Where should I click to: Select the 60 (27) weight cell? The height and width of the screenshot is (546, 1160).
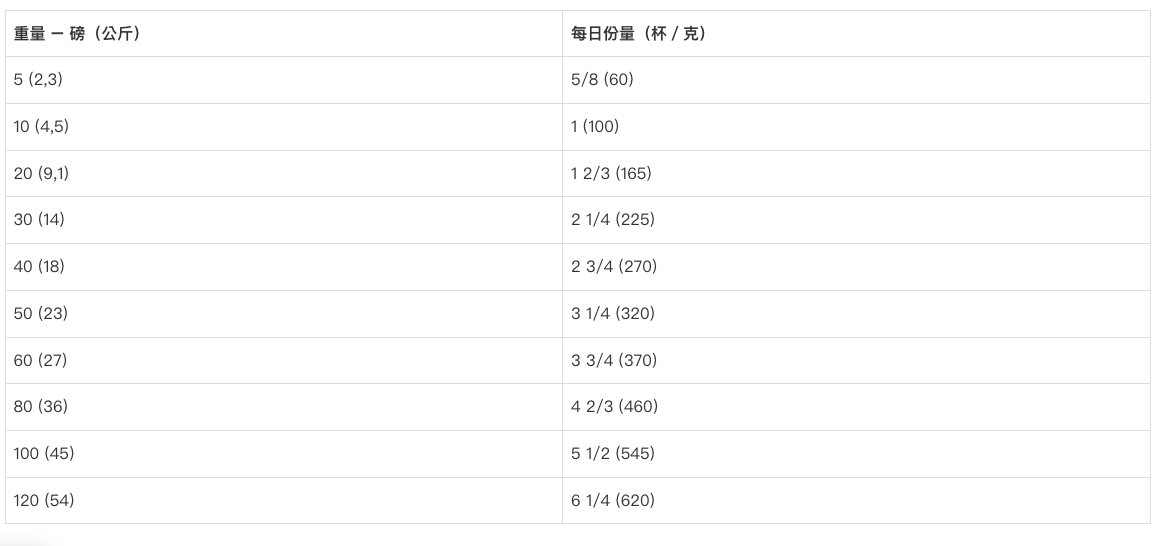[x=41, y=360]
